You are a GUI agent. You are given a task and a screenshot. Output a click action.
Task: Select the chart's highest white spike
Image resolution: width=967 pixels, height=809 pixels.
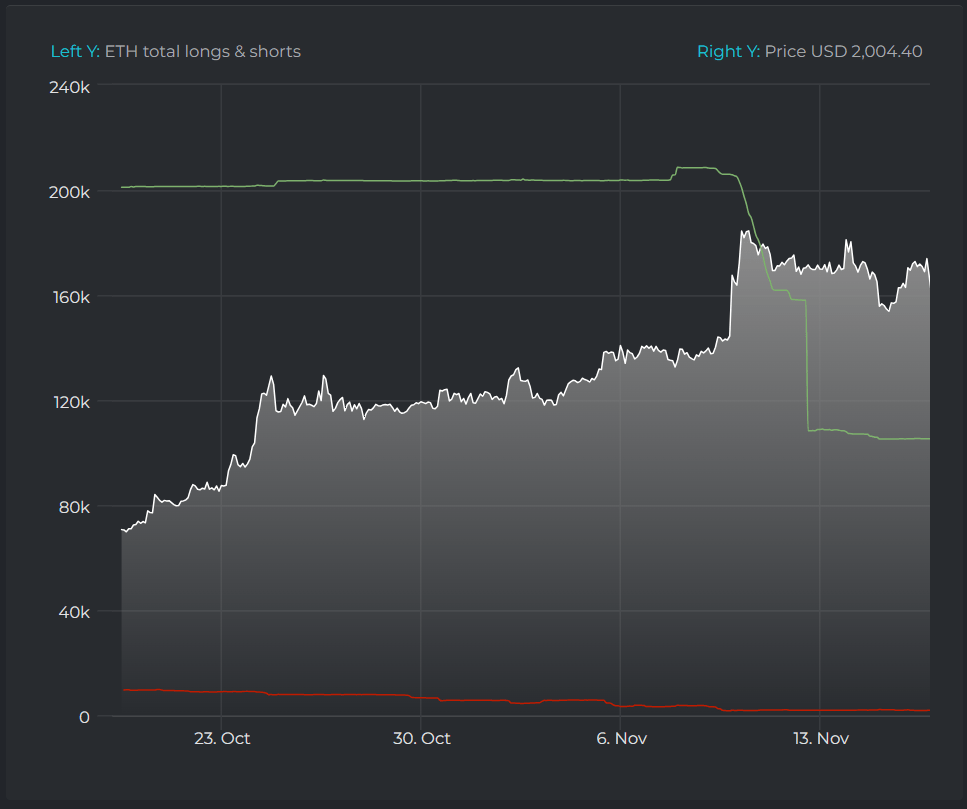pos(742,231)
